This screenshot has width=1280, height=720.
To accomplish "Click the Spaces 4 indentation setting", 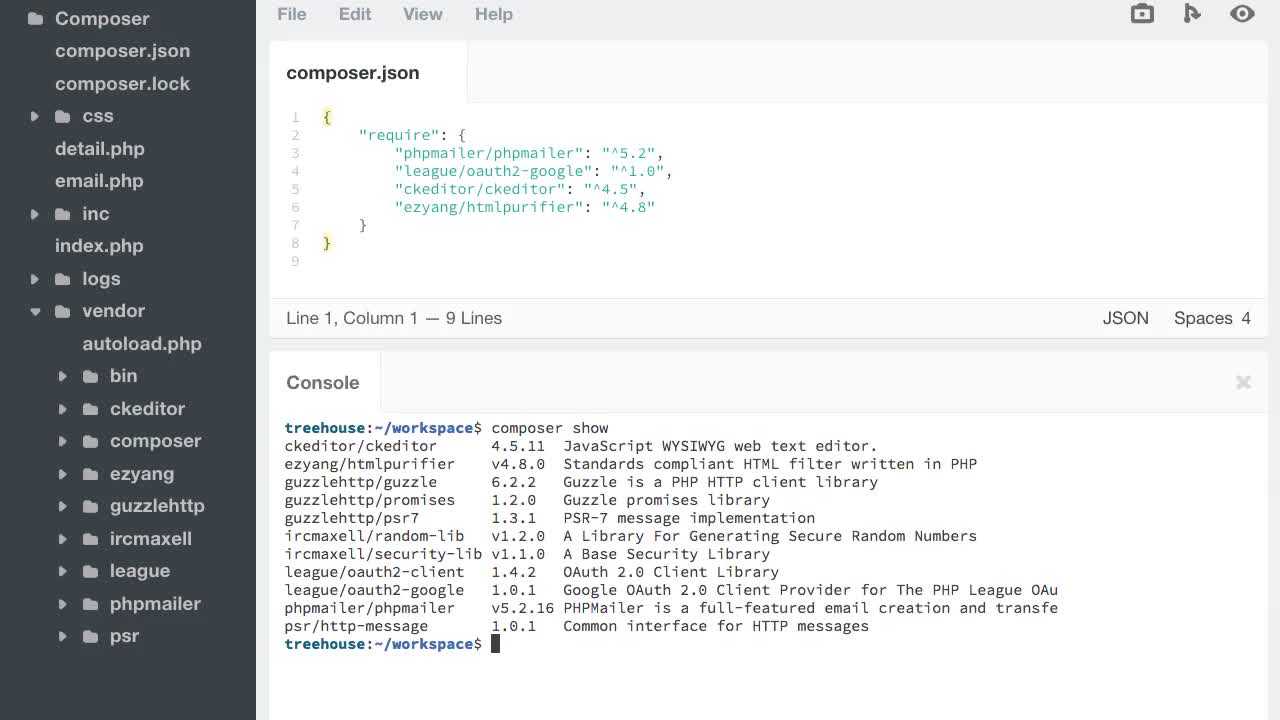I will 1212,318.
